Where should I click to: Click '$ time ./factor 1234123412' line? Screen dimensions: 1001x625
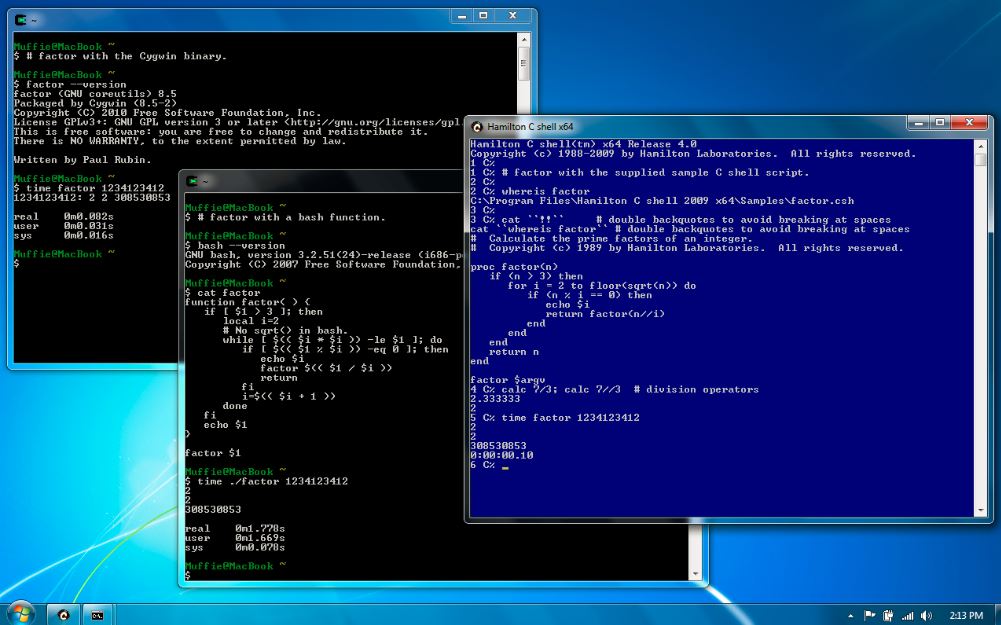pyautogui.click(x=266, y=481)
